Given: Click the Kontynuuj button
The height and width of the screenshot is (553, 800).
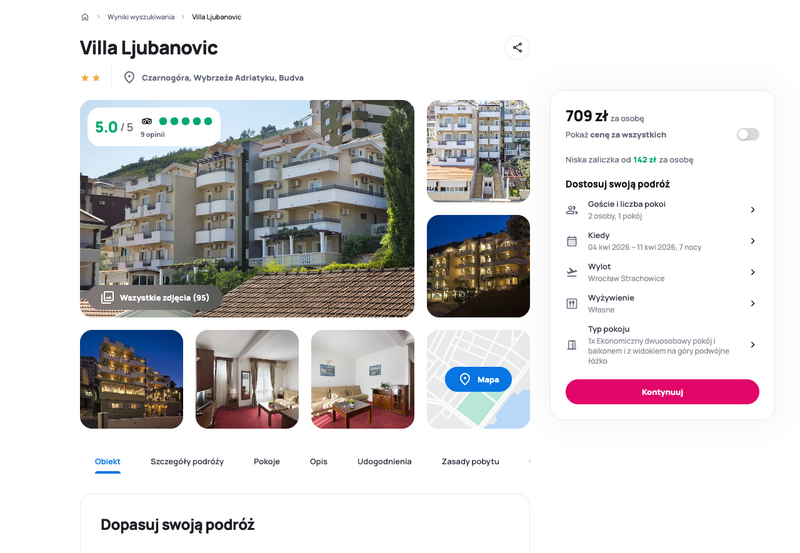Looking at the screenshot, I should tap(662, 392).
